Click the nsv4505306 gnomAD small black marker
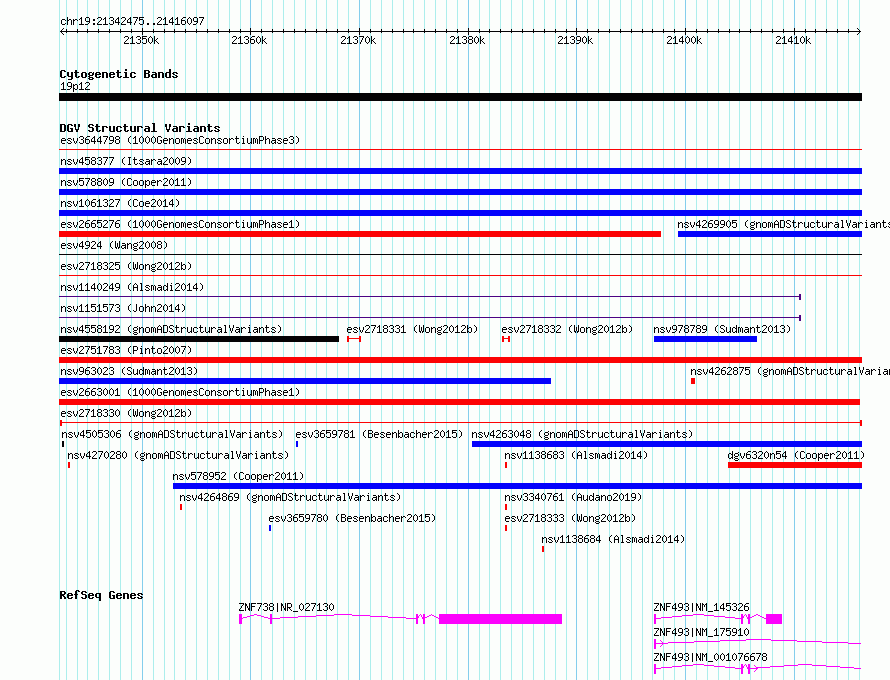The width and height of the screenshot is (890, 680). tap(62, 444)
